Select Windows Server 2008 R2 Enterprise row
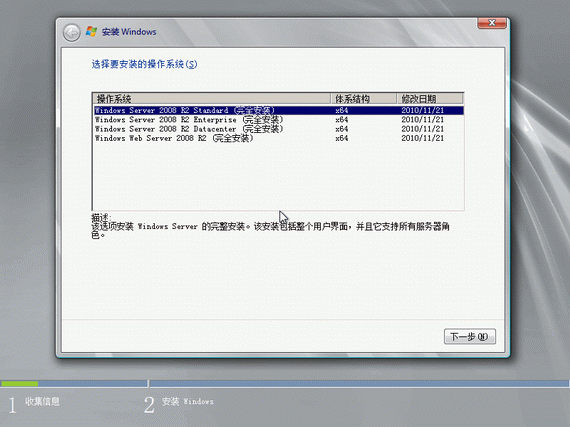Image resolution: width=570 pixels, height=427 pixels. 279,120
